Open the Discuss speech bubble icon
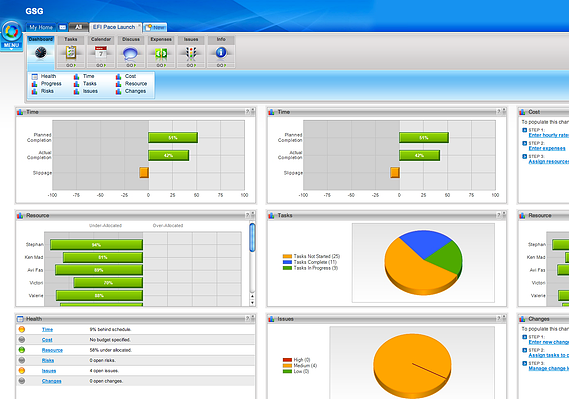 [130, 54]
